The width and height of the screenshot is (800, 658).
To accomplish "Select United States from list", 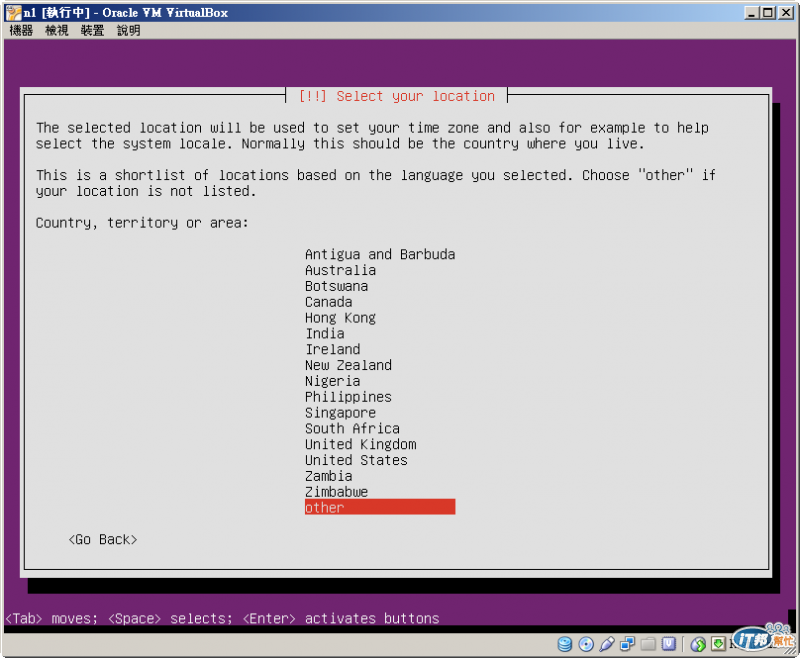I will 356,460.
